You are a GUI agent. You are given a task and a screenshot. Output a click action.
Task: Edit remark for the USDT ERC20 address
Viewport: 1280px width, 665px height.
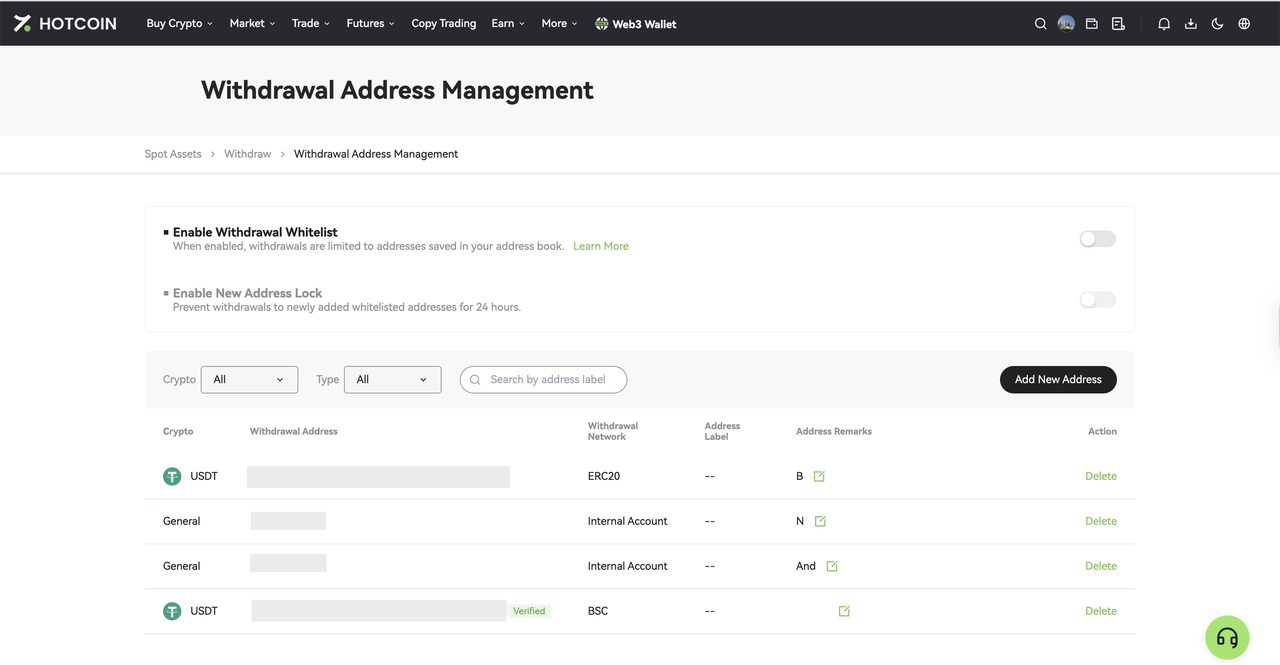point(819,476)
